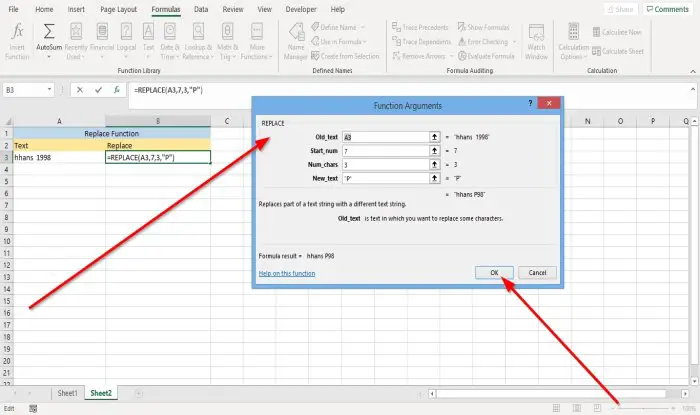The height and width of the screenshot is (415, 700).
Task: Click Calculate Now
Action: [617, 32]
